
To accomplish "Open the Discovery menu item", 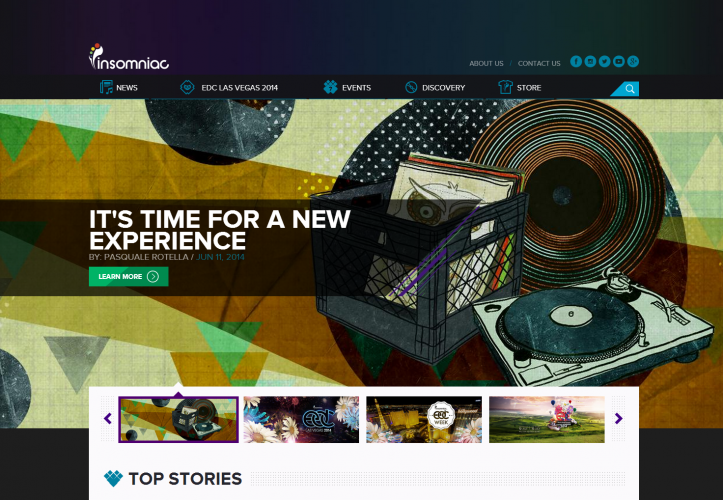I will pyautogui.click(x=435, y=87).
